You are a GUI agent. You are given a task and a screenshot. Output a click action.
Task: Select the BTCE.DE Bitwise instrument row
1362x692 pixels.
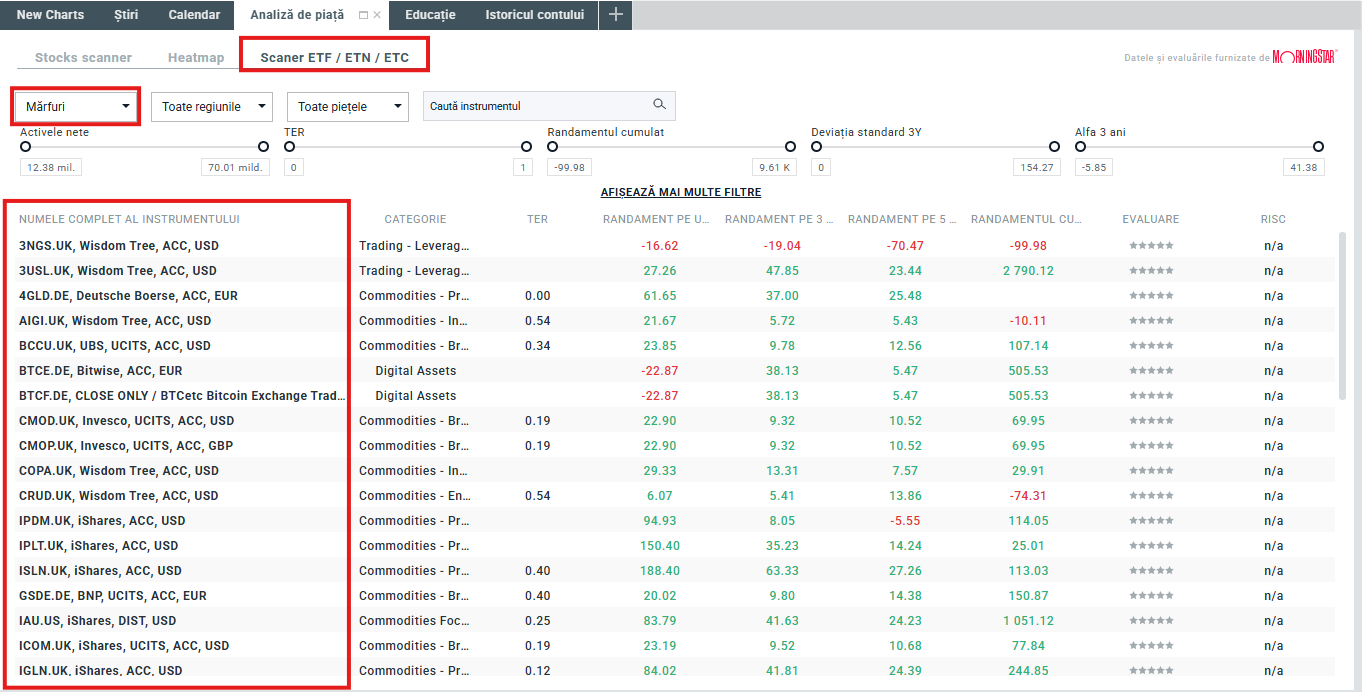click(100, 371)
